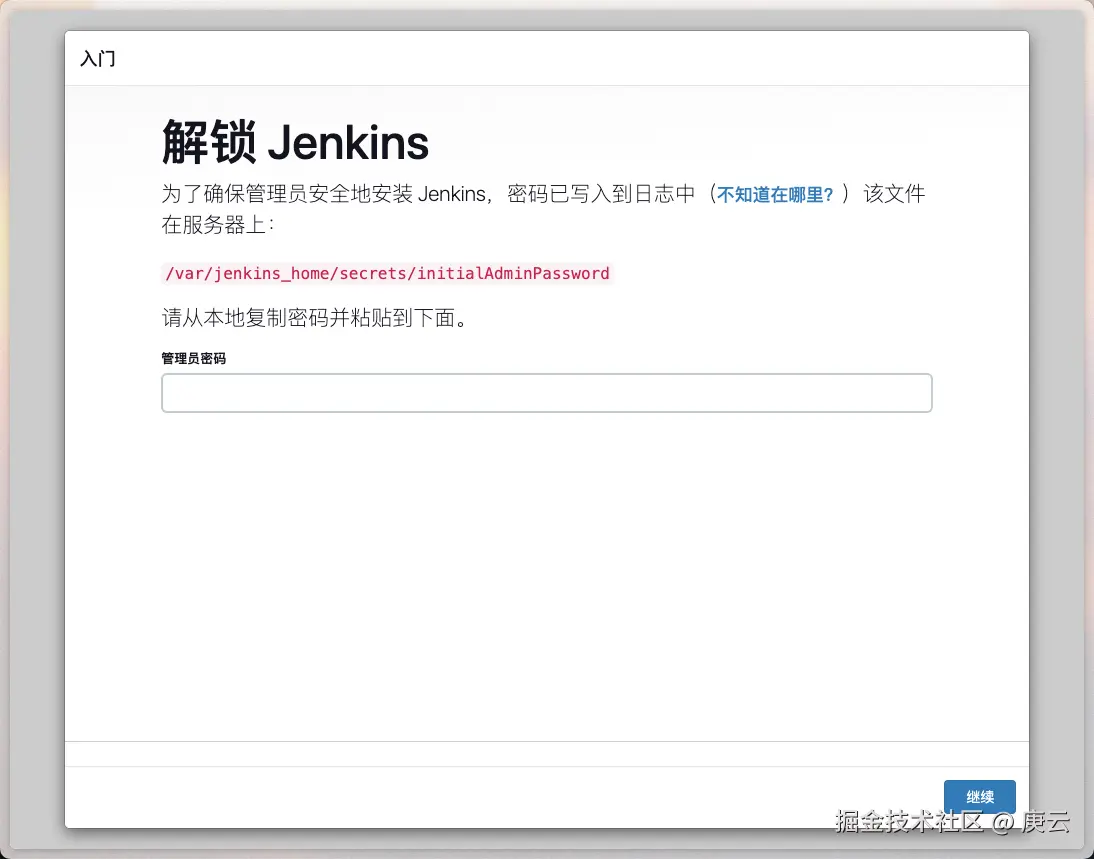Click the 入门 dialog title

coord(98,59)
